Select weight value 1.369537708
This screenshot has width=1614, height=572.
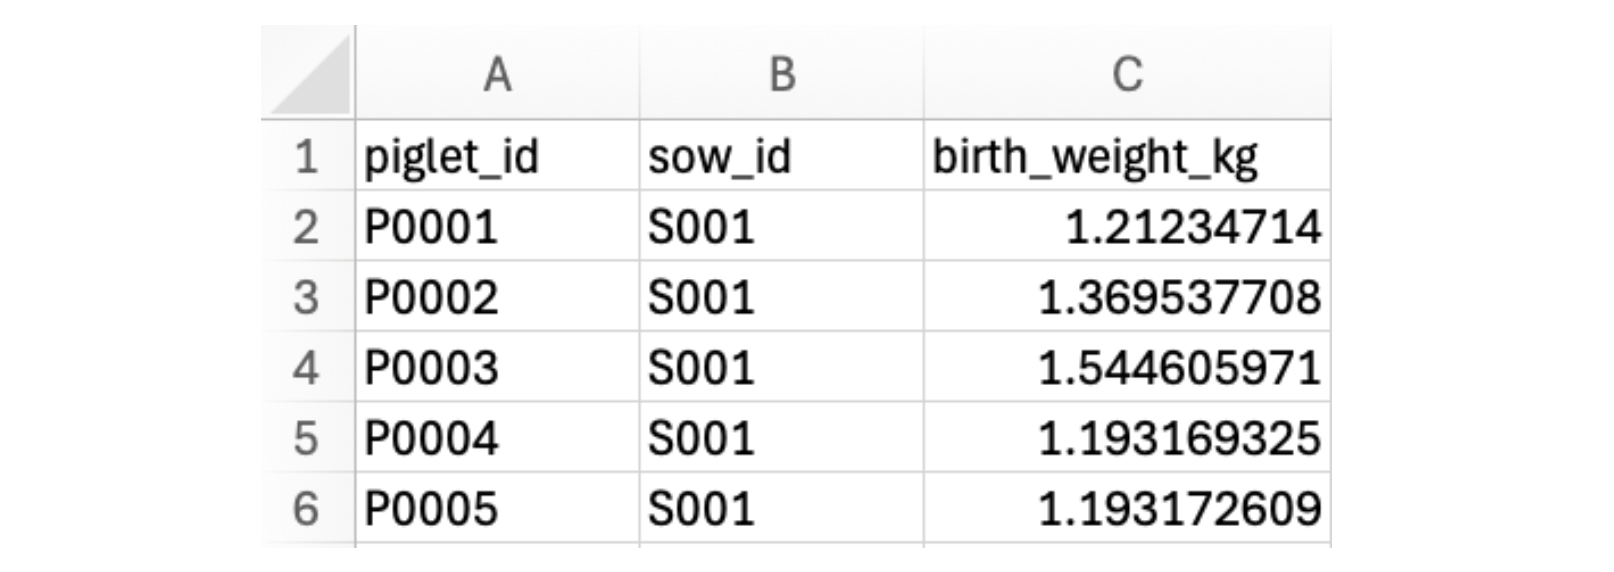(1127, 298)
